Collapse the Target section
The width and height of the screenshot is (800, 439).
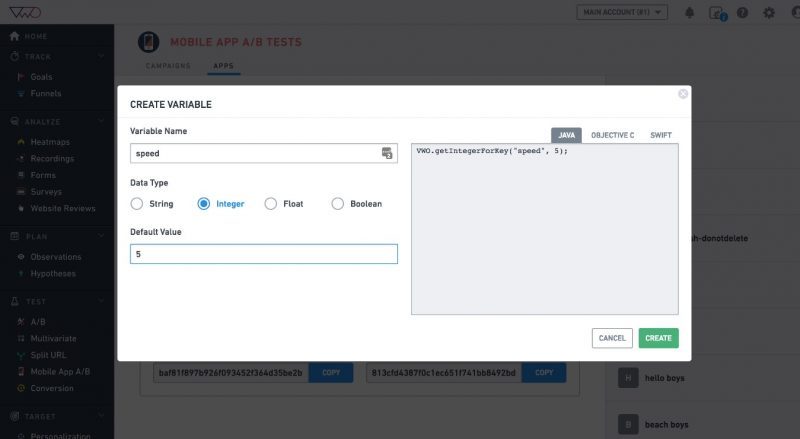tap(101, 417)
